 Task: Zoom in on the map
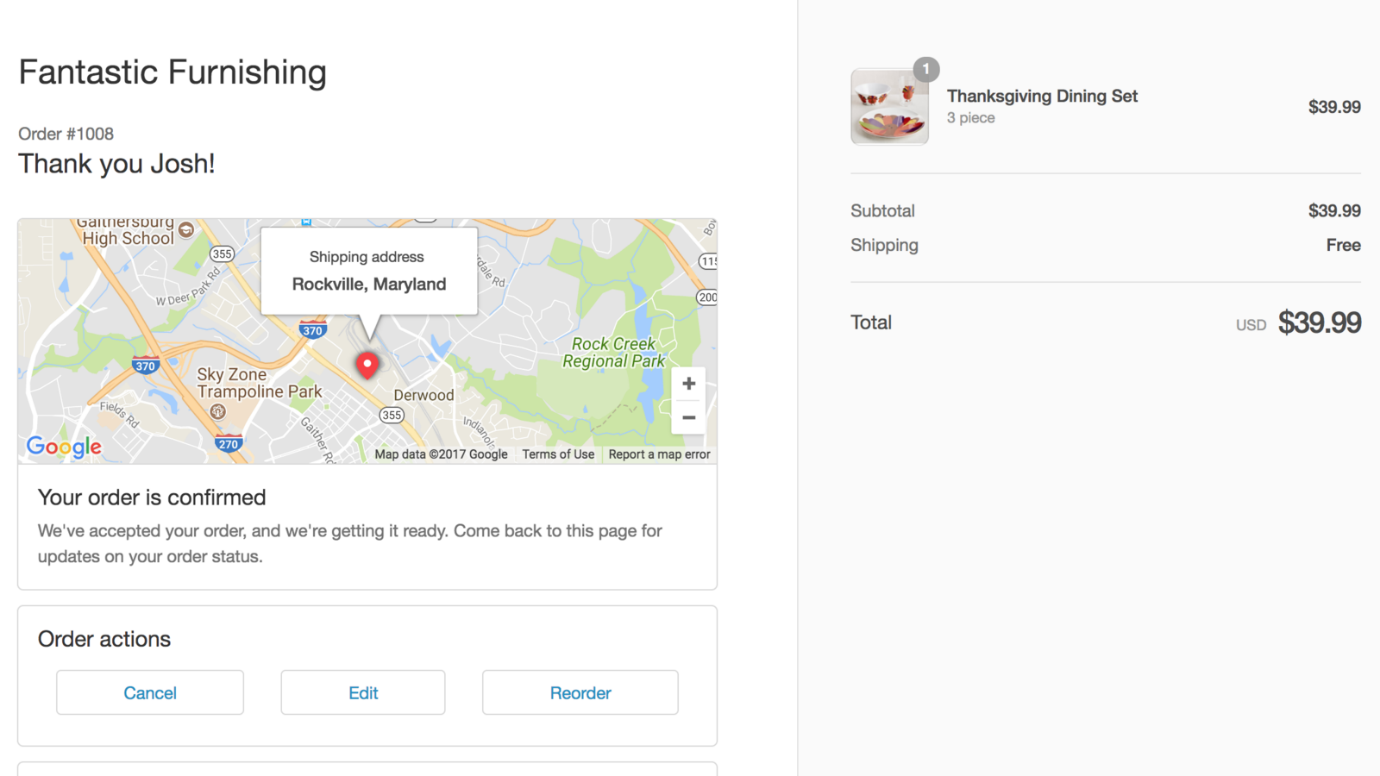pyautogui.click(x=688, y=384)
